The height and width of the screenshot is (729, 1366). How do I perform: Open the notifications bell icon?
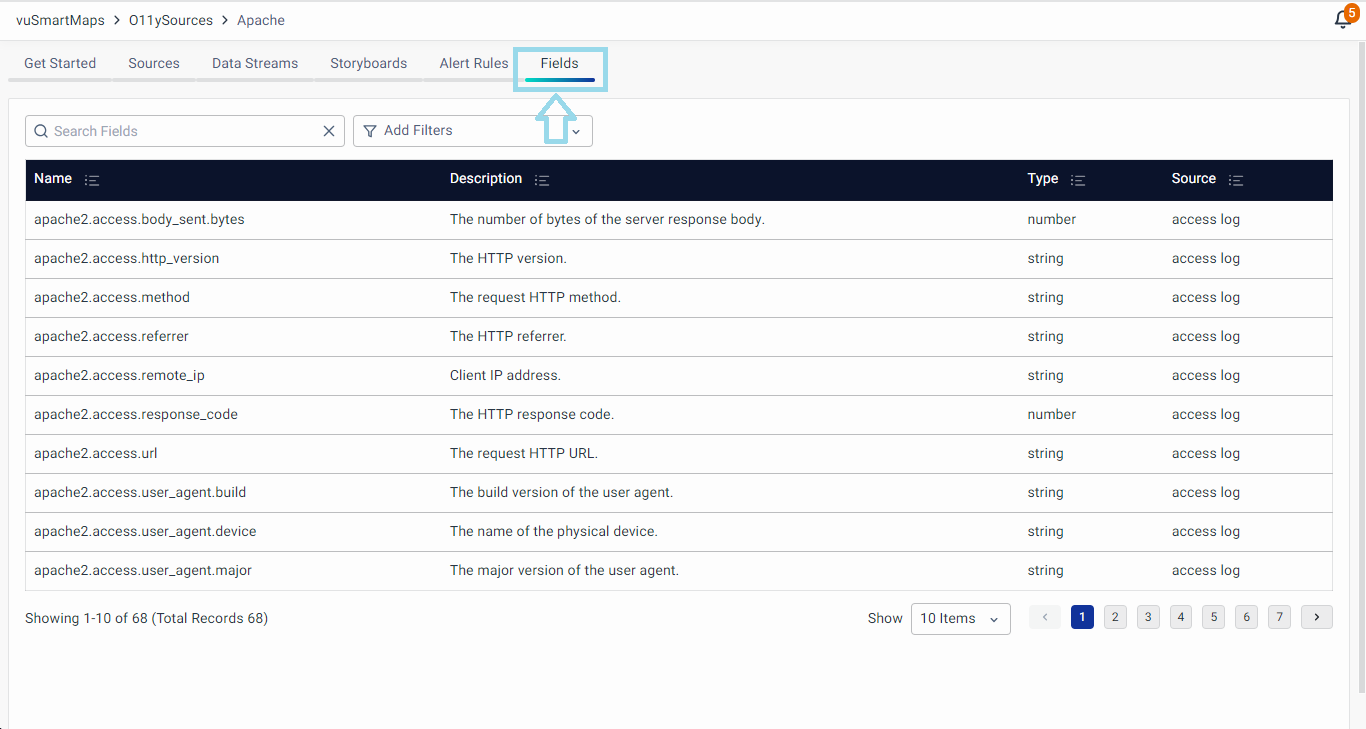point(1343,20)
